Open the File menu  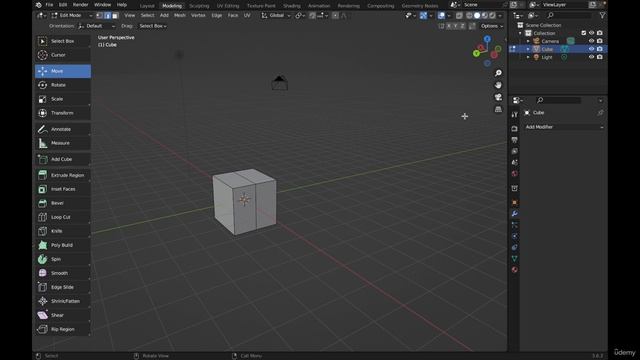[49, 5]
